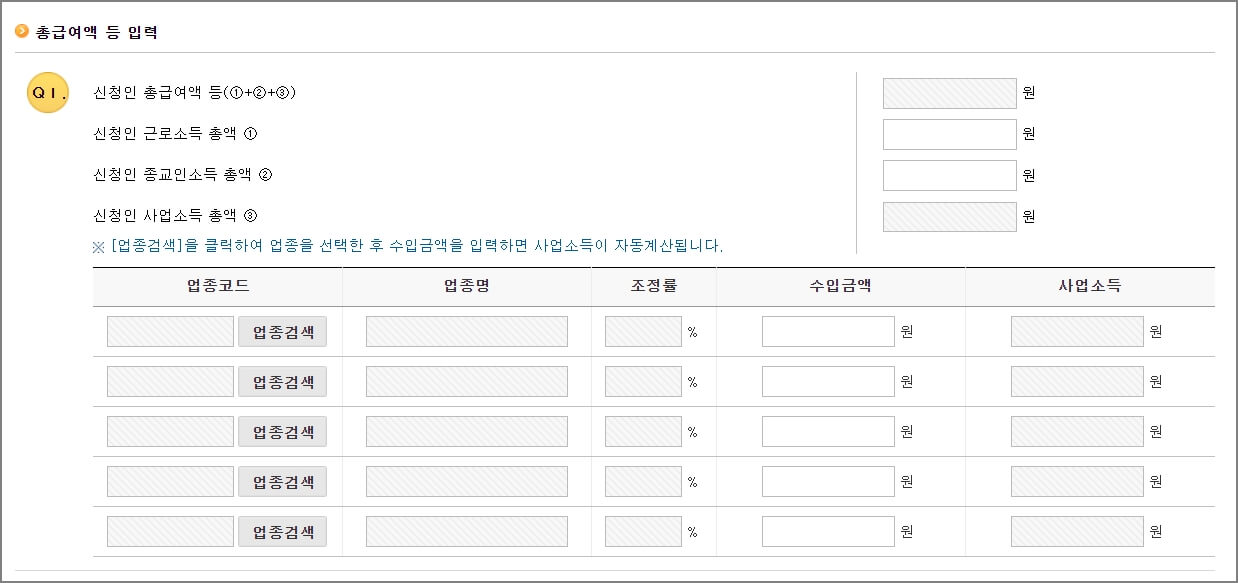Click the 업종코드 column header
Viewport: 1238px width, 583px height.
click(x=218, y=286)
